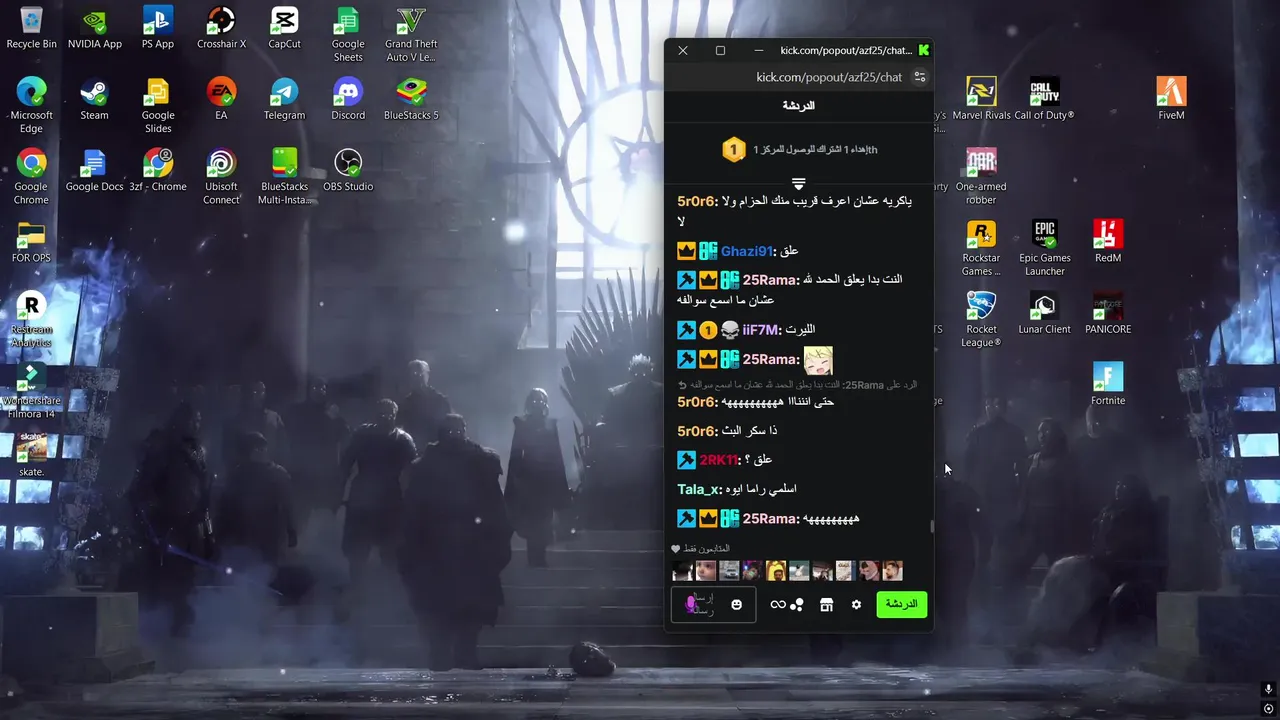
Task: Click the reply reference to 25Rama
Action: pos(797,384)
